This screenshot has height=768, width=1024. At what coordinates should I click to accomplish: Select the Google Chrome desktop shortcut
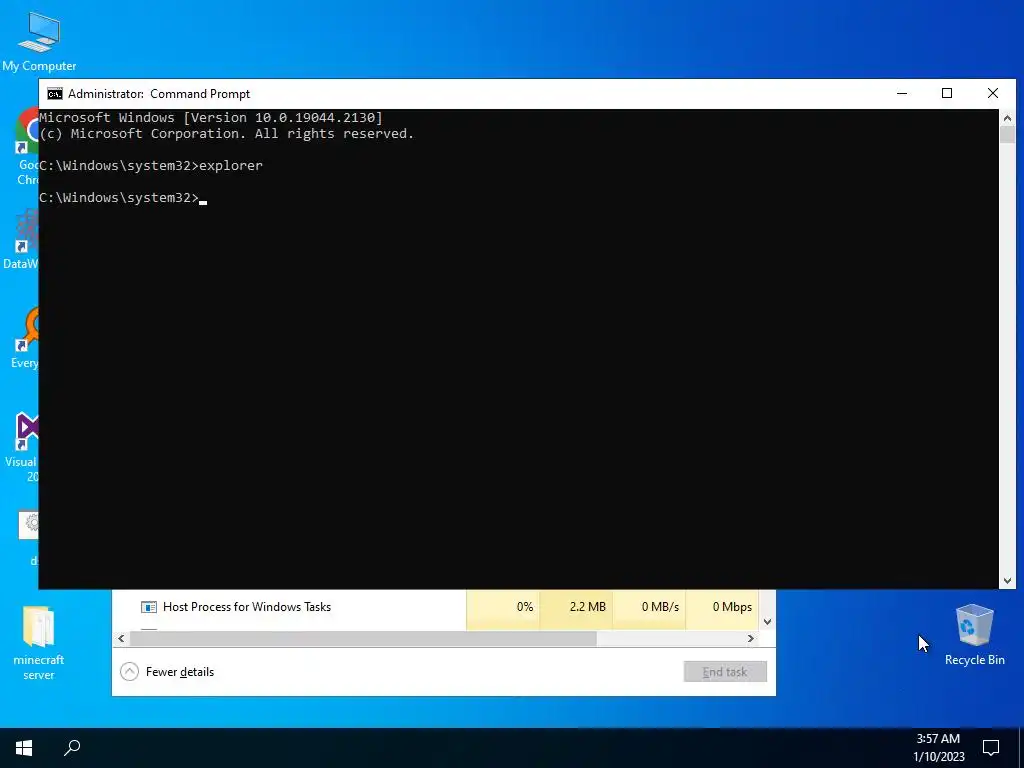27,147
